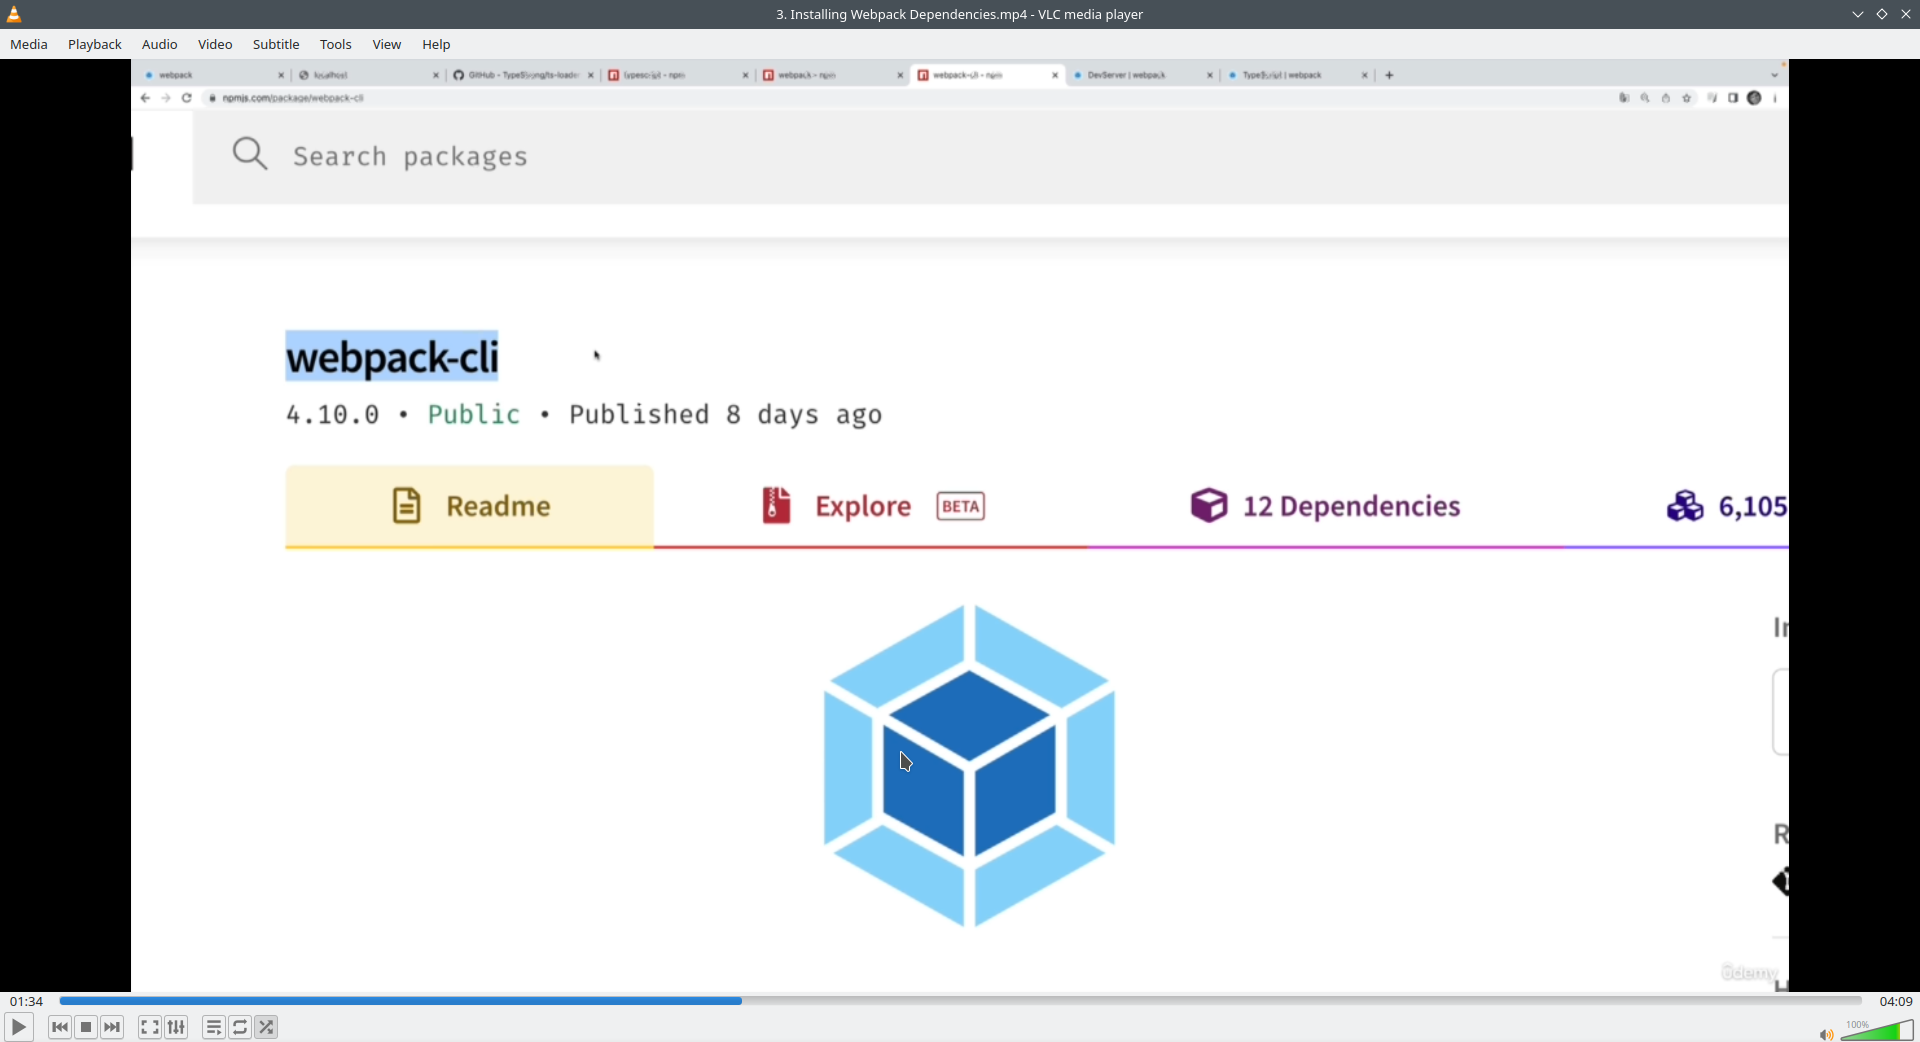Close the VLC media player window
This screenshot has width=1920, height=1042.
tap(1906, 14)
